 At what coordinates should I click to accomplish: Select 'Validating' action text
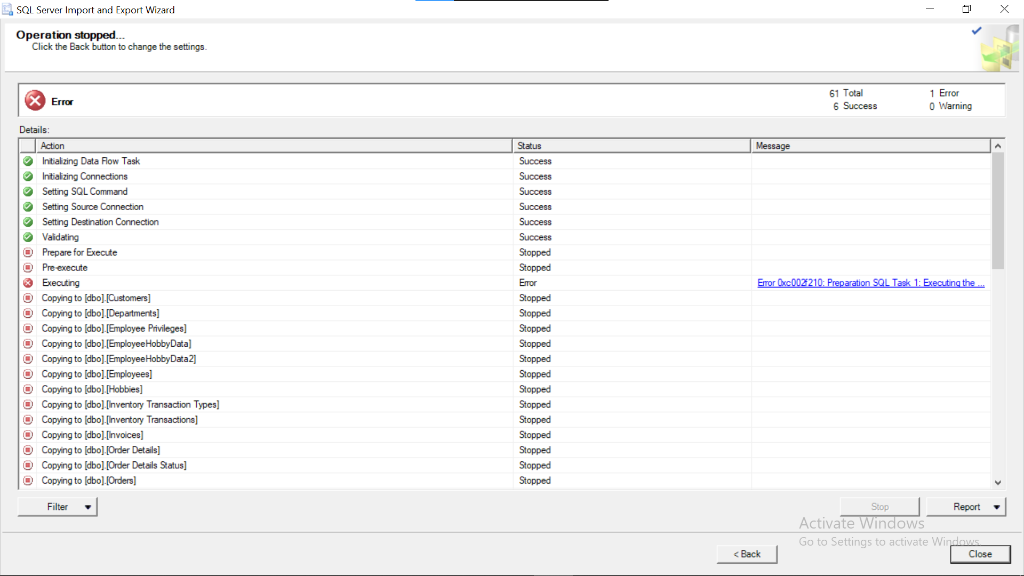(x=61, y=237)
